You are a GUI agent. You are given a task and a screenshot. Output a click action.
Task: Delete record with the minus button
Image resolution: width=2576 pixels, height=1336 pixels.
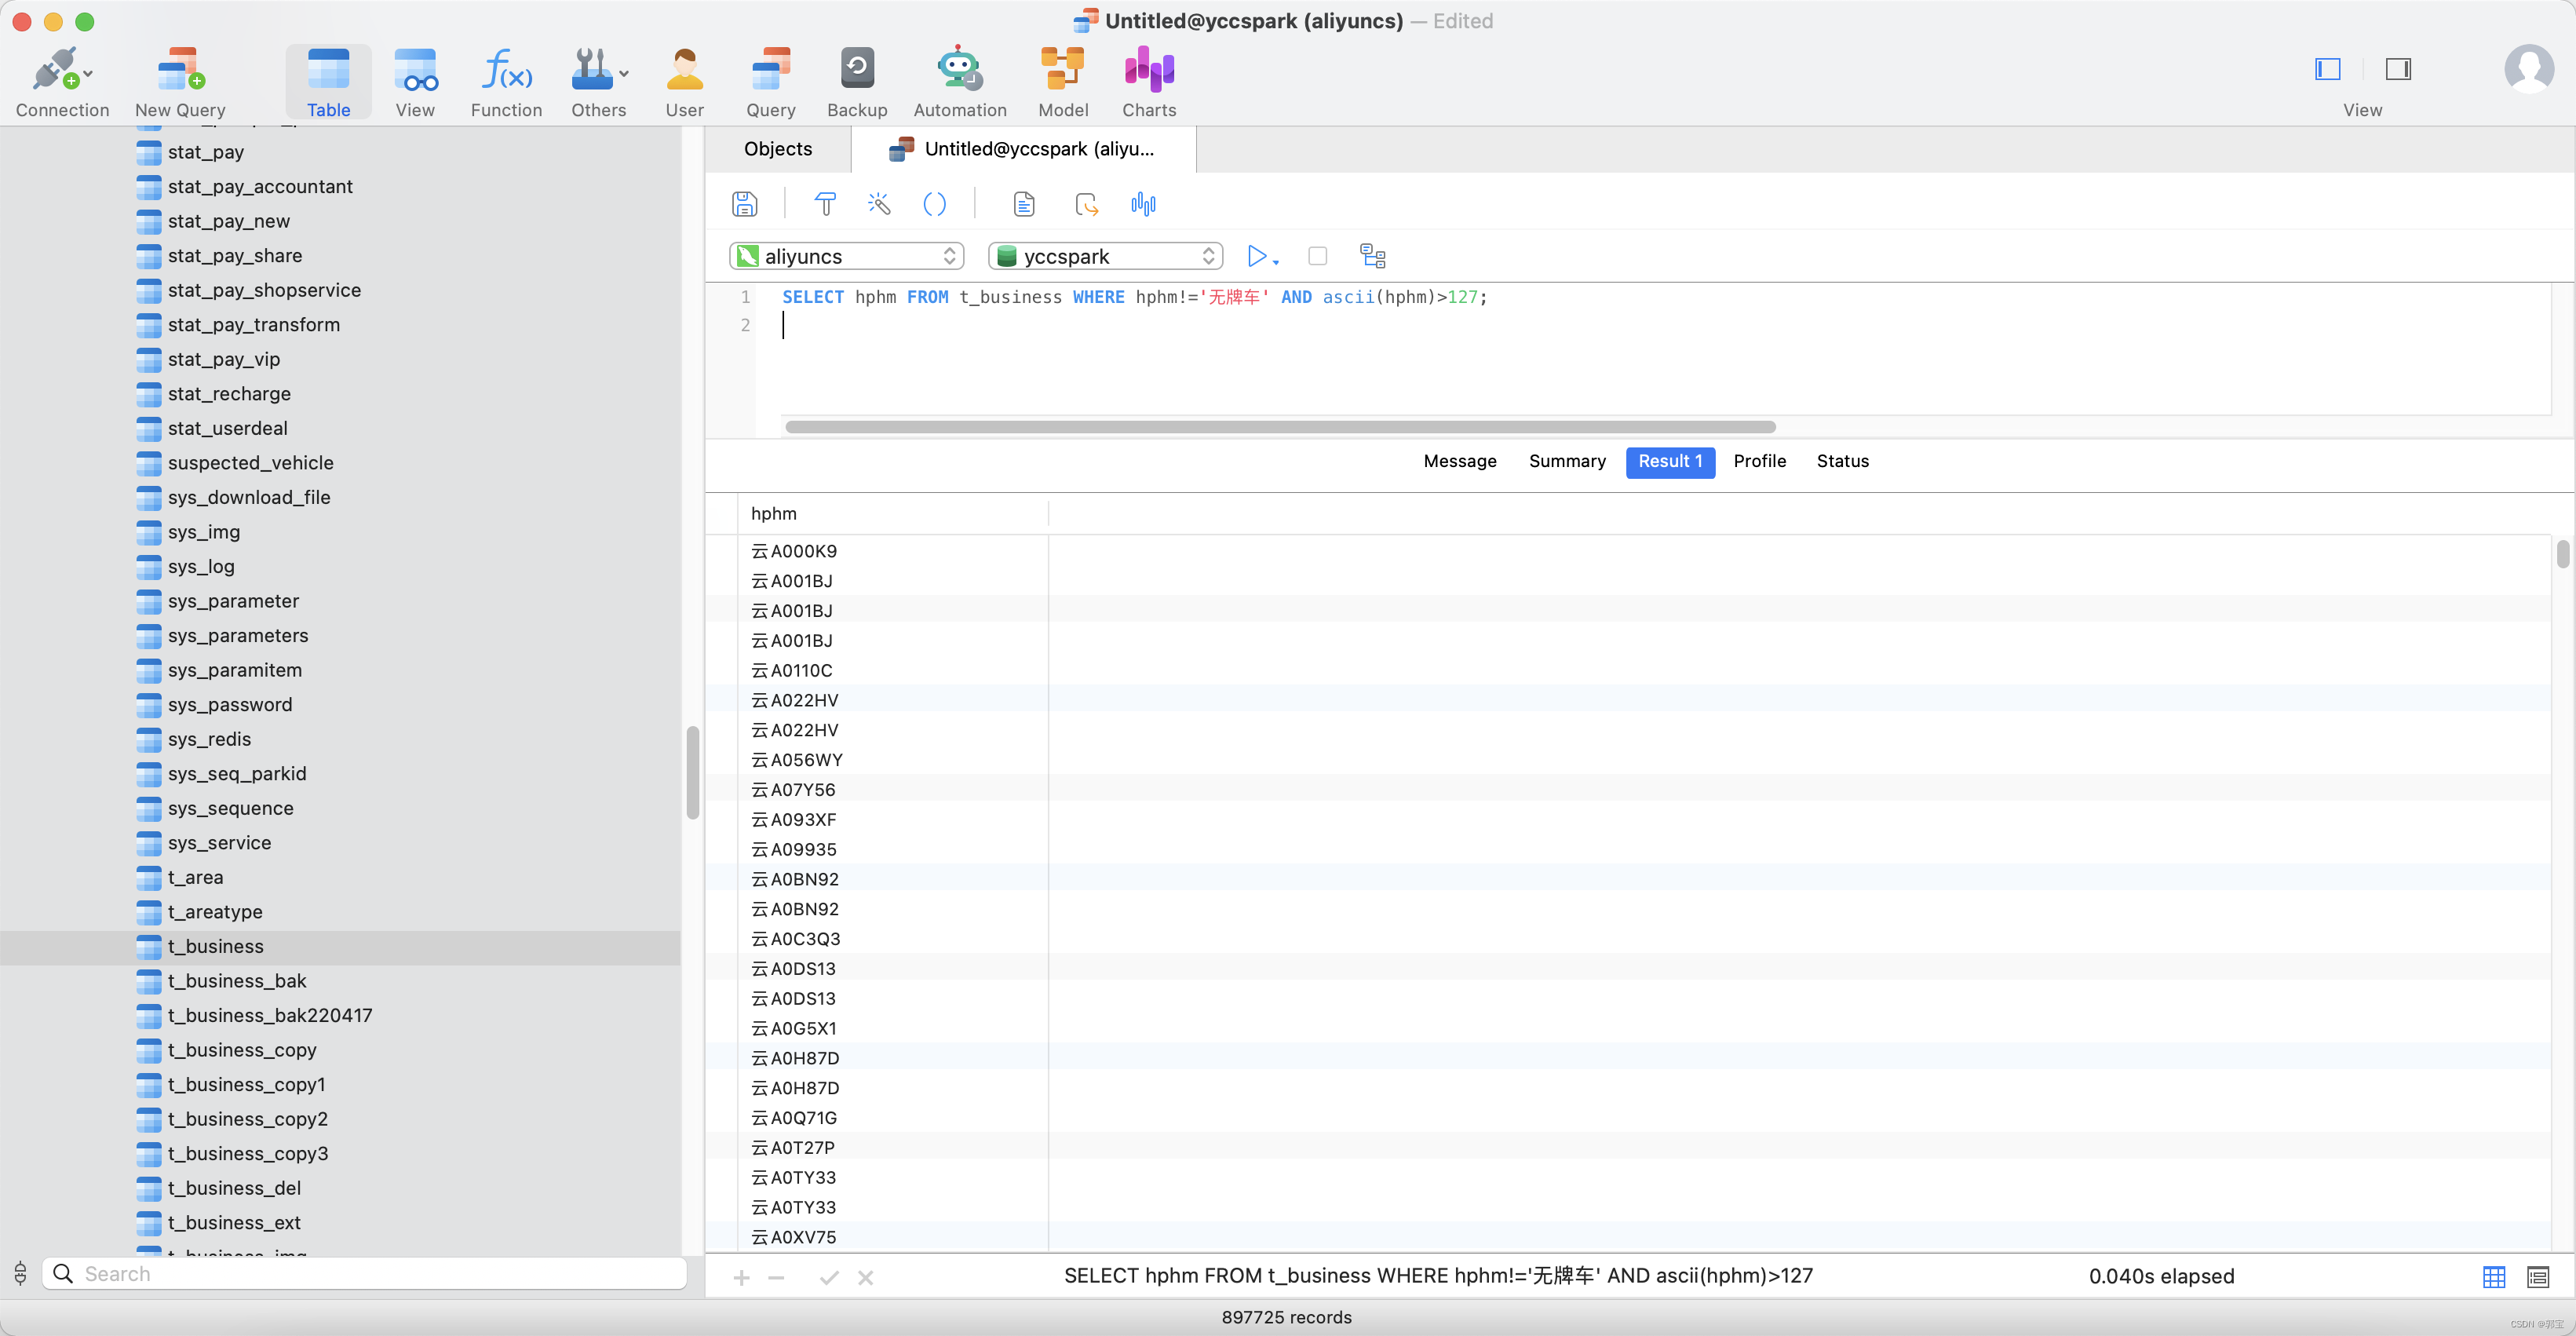pyautogui.click(x=776, y=1277)
